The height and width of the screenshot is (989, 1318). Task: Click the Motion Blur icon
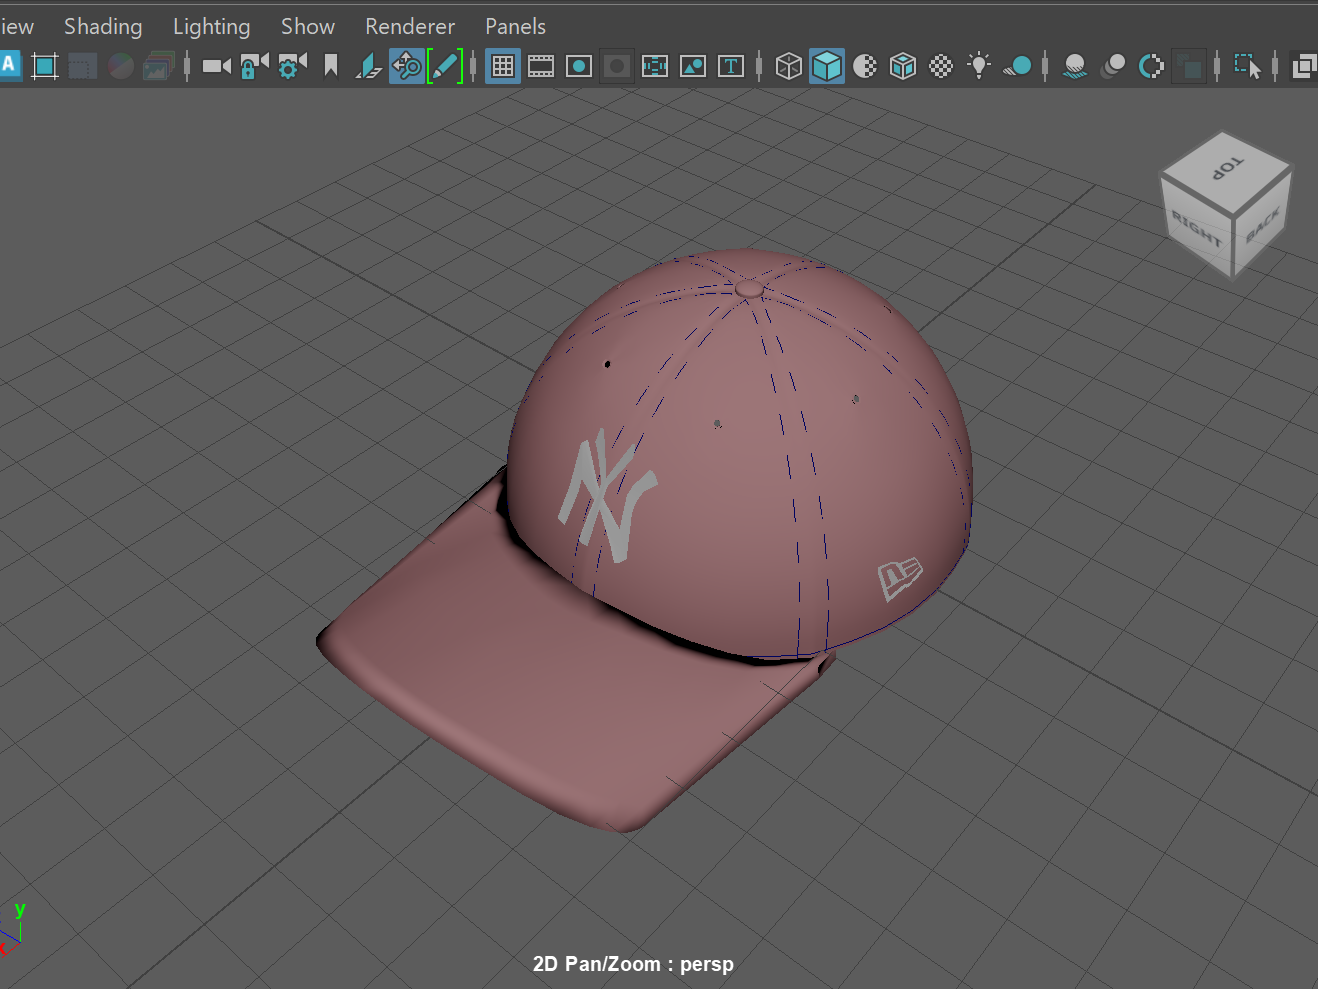click(1113, 66)
